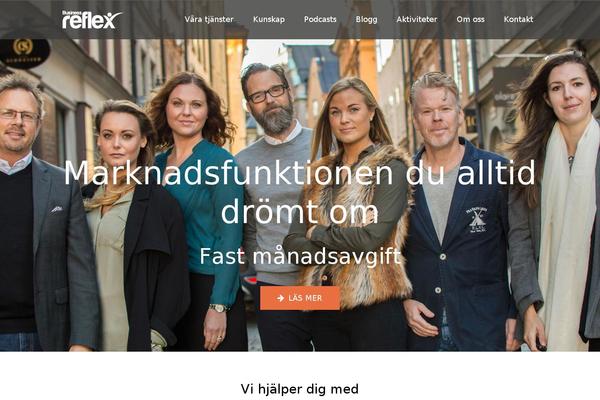This screenshot has width=600, height=400.
Task: Click the round CS shop sign
Action: pyautogui.click(x=23, y=52)
